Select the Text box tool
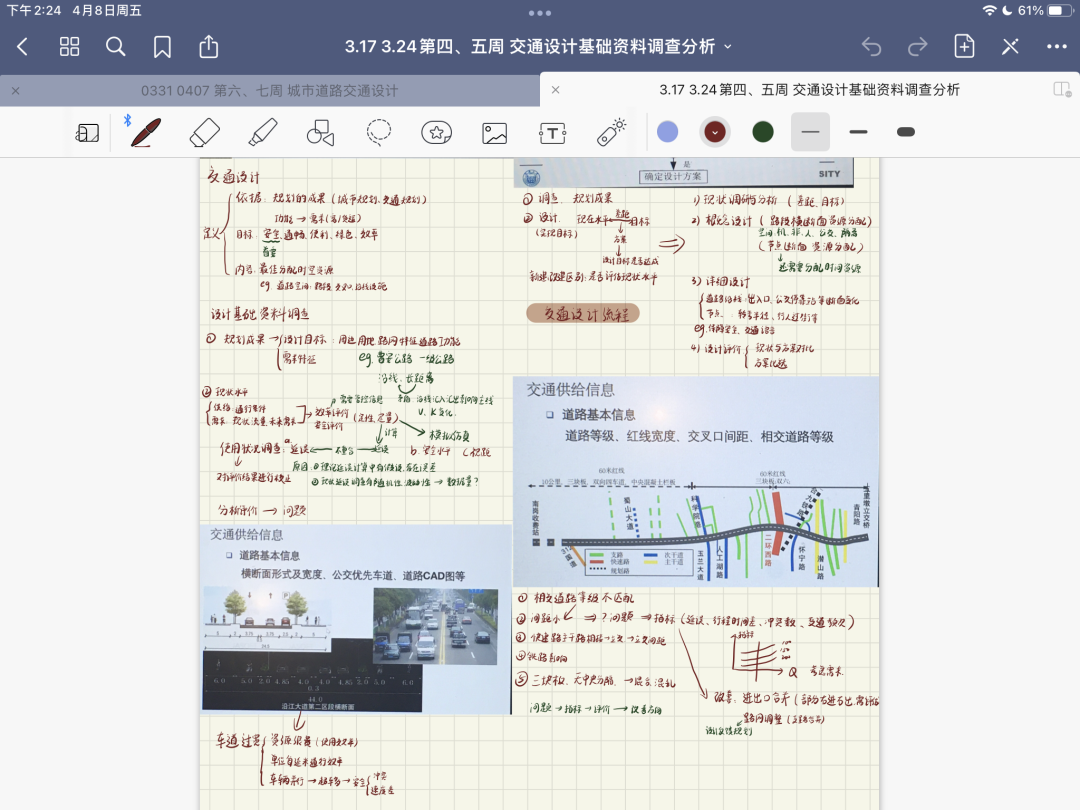 tap(552, 132)
